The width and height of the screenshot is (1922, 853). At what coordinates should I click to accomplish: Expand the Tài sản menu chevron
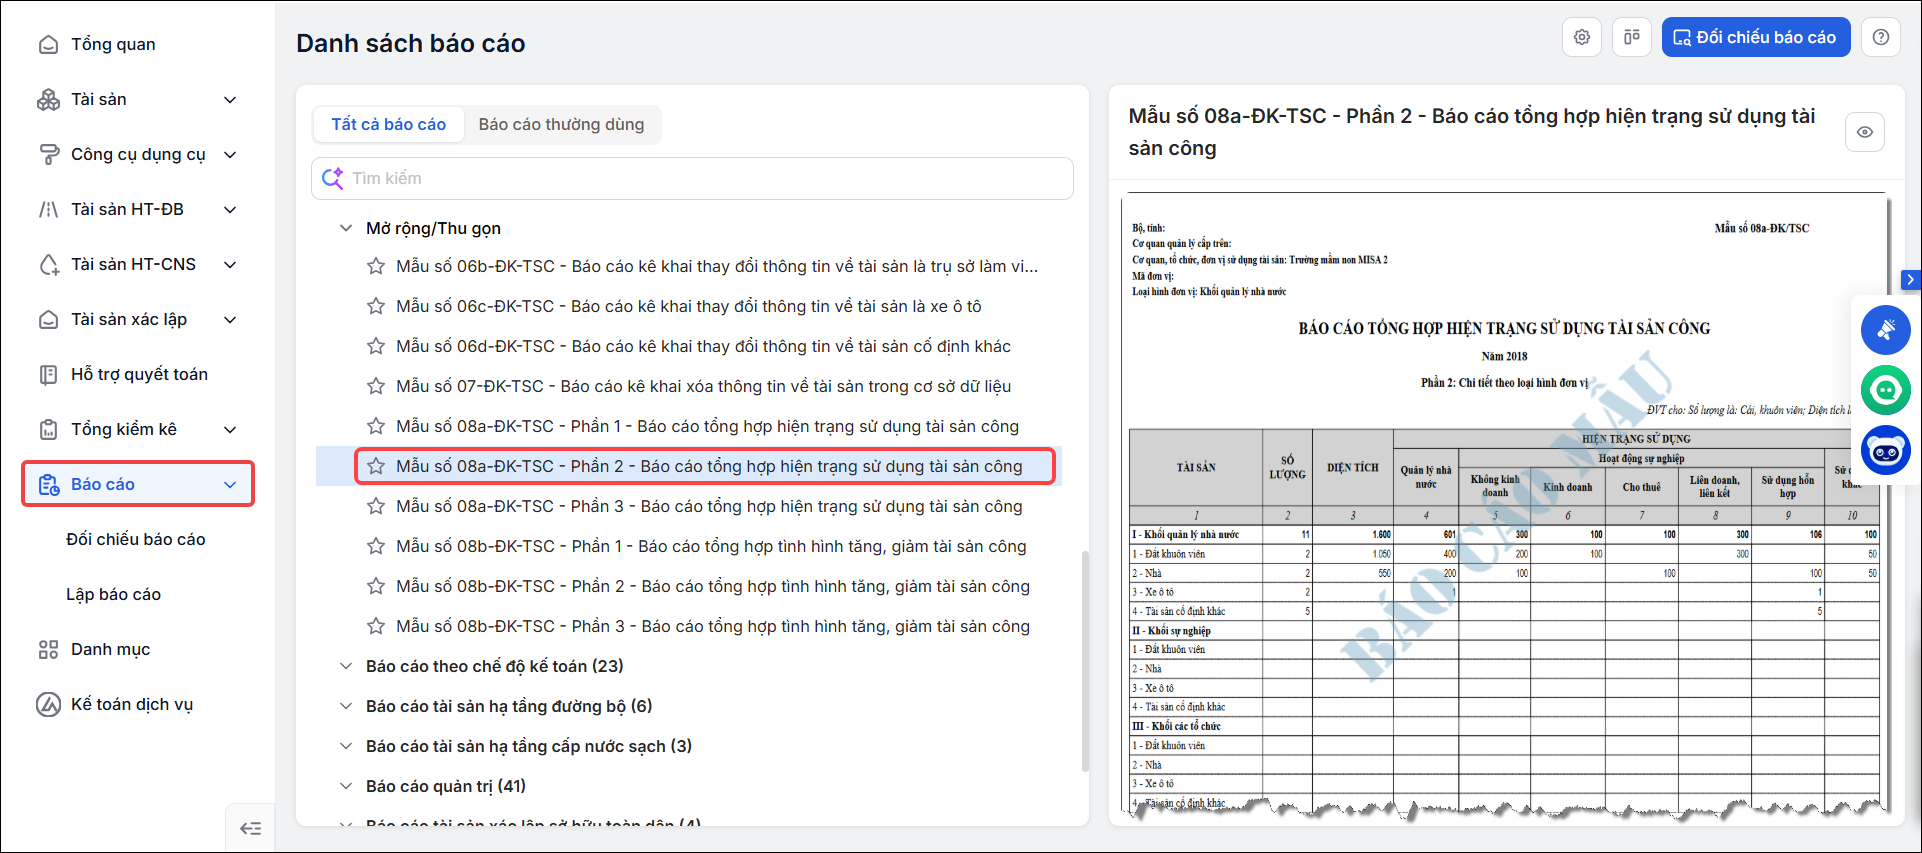(230, 99)
